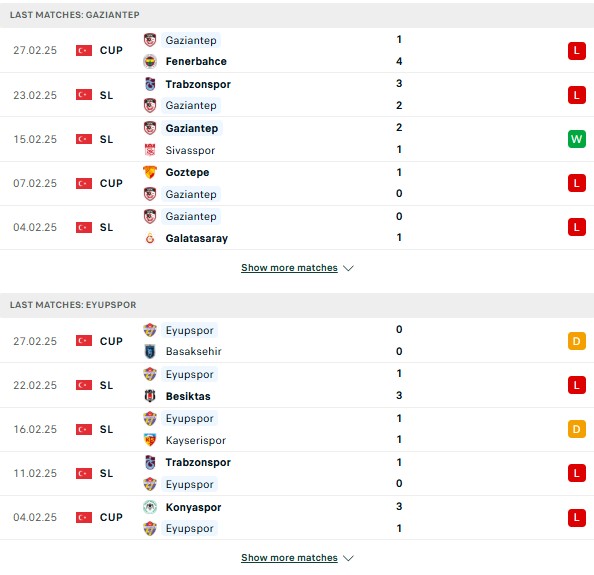Click chevron beside Eyupspor show more matches

(x=348, y=558)
